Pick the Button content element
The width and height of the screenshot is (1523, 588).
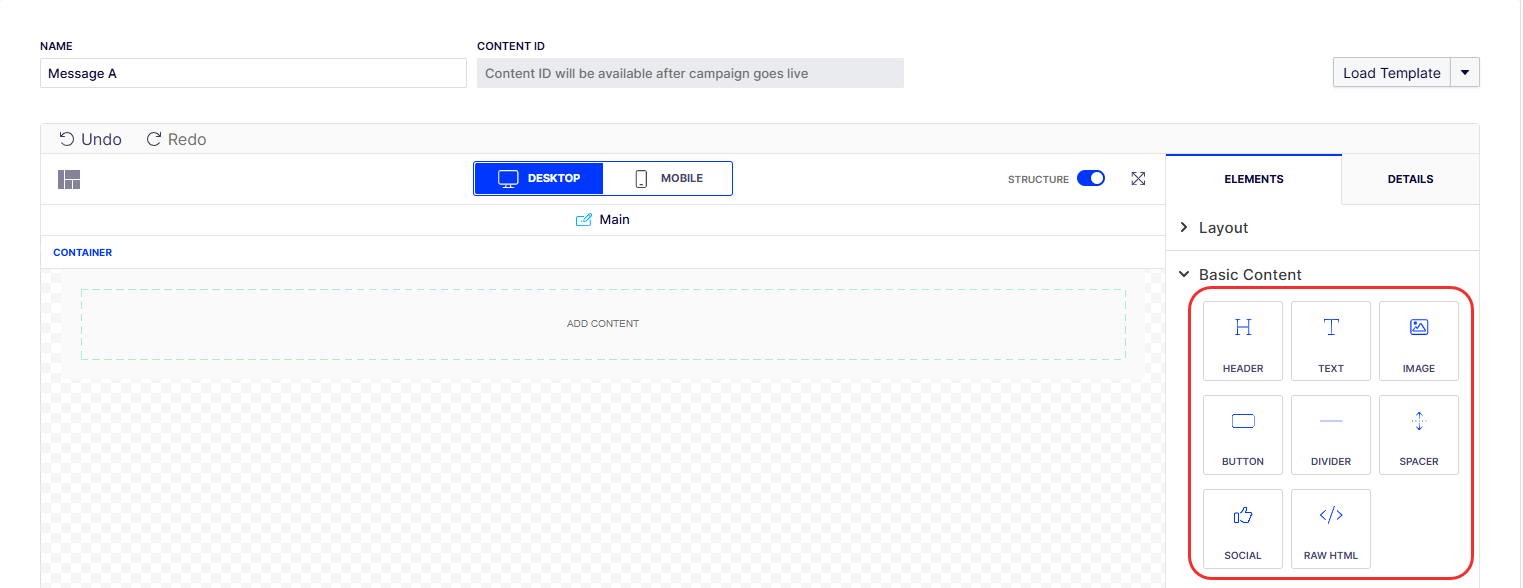coord(1243,435)
